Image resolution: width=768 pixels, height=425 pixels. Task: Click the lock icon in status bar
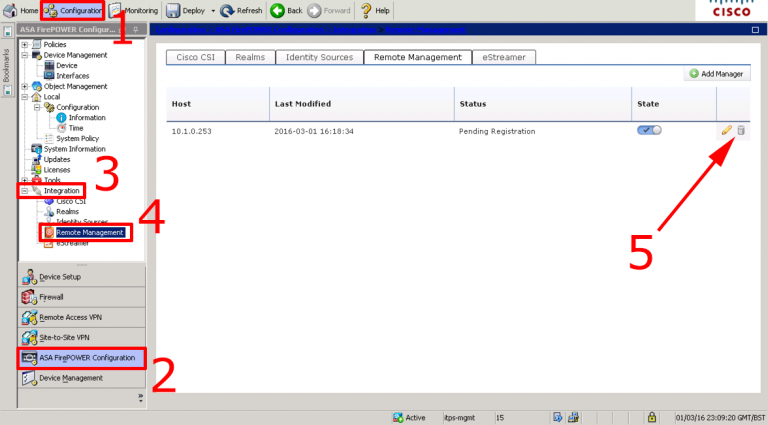[x=651, y=417]
